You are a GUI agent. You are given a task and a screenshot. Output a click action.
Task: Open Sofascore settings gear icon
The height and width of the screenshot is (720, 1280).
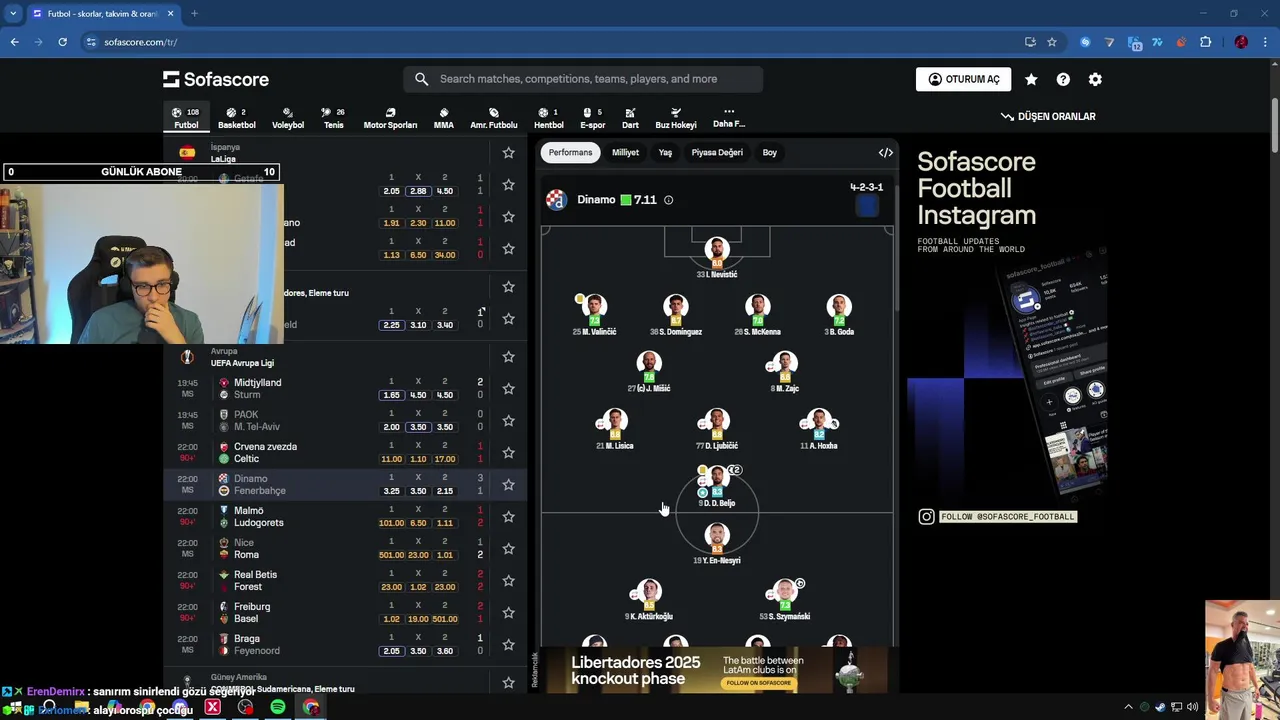[1095, 79]
